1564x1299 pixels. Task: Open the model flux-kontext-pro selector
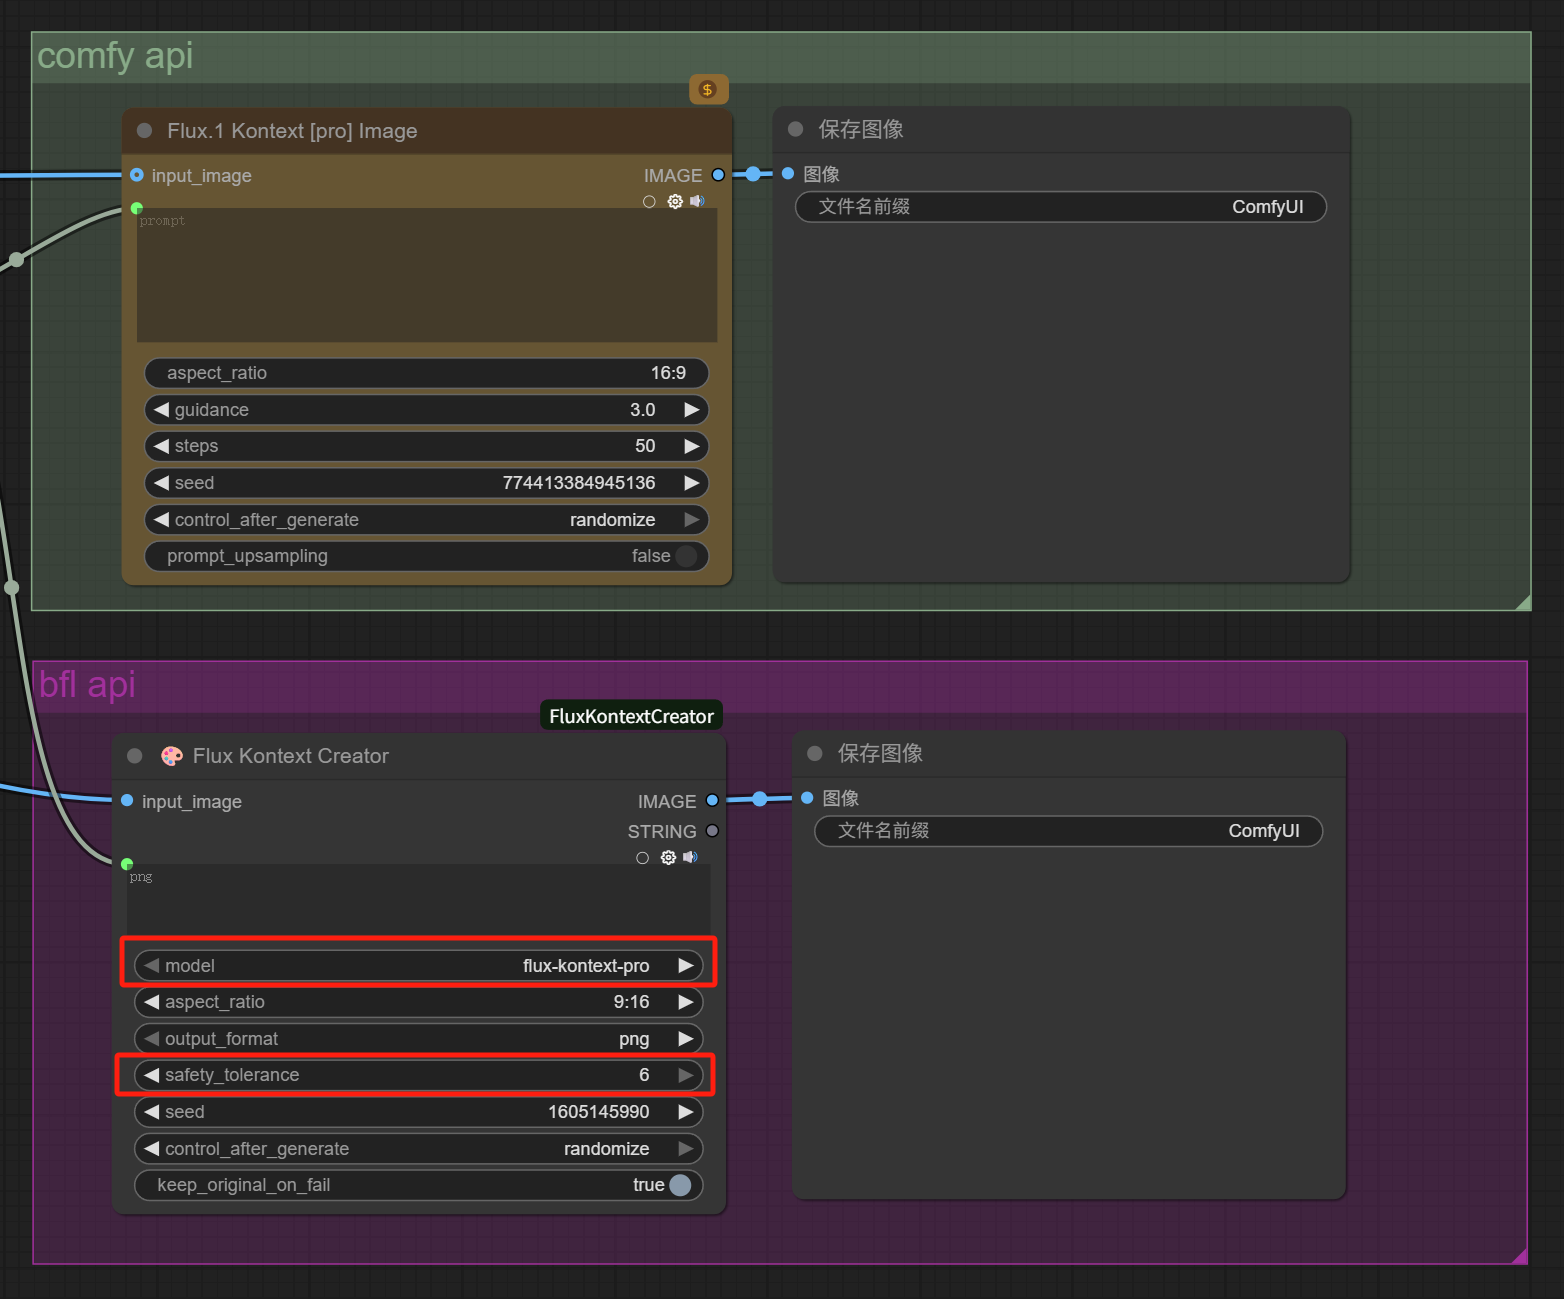[x=418, y=966]
